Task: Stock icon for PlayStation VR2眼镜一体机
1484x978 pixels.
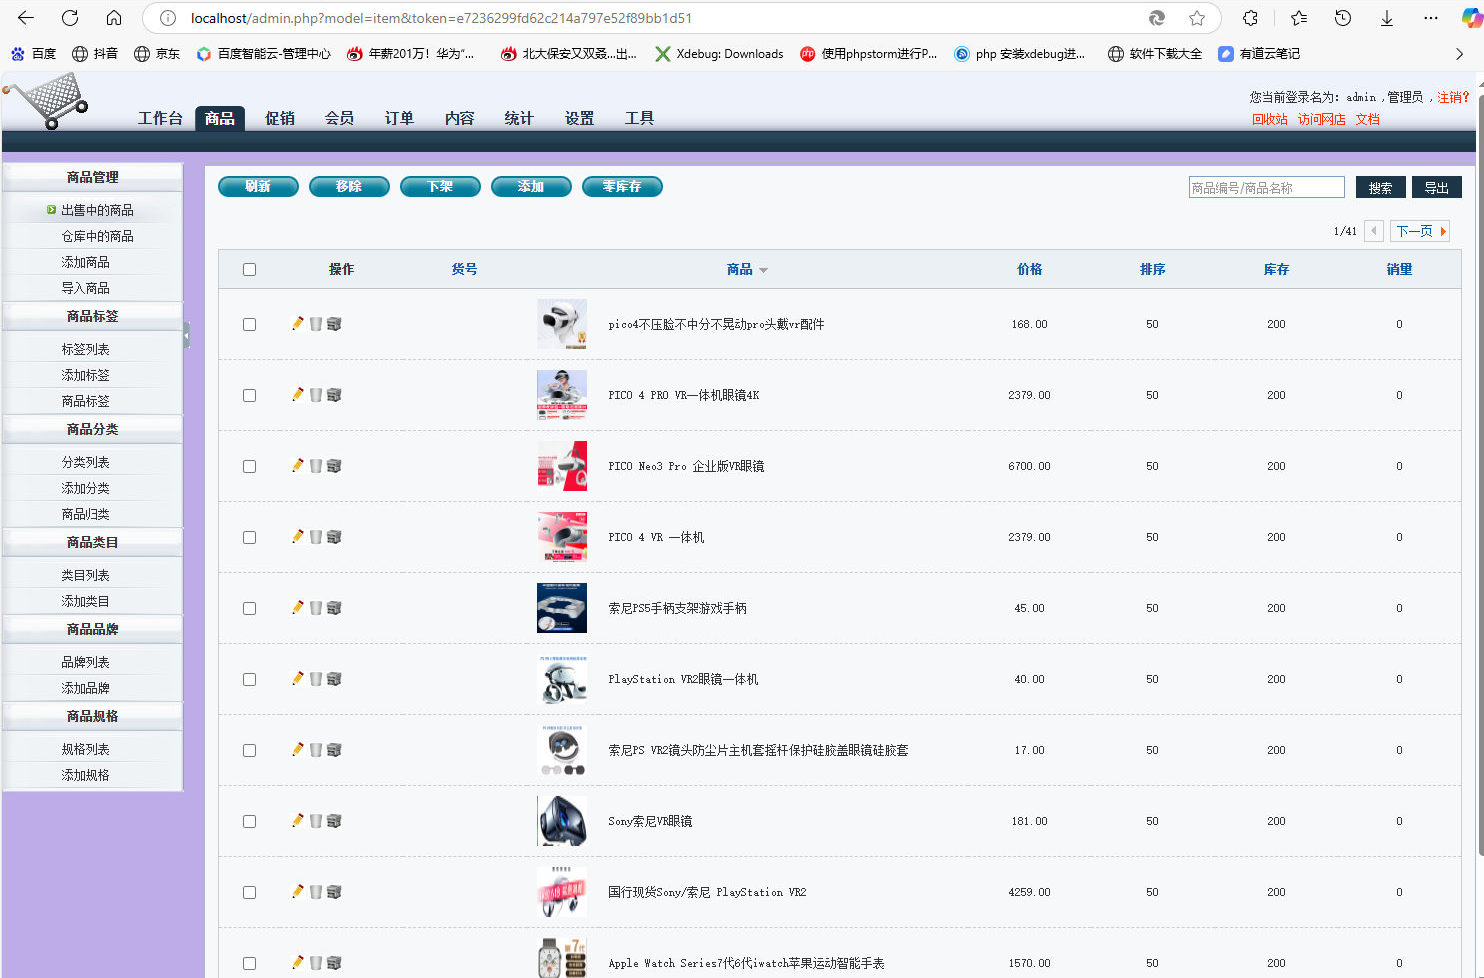Action: pos(334,679)
